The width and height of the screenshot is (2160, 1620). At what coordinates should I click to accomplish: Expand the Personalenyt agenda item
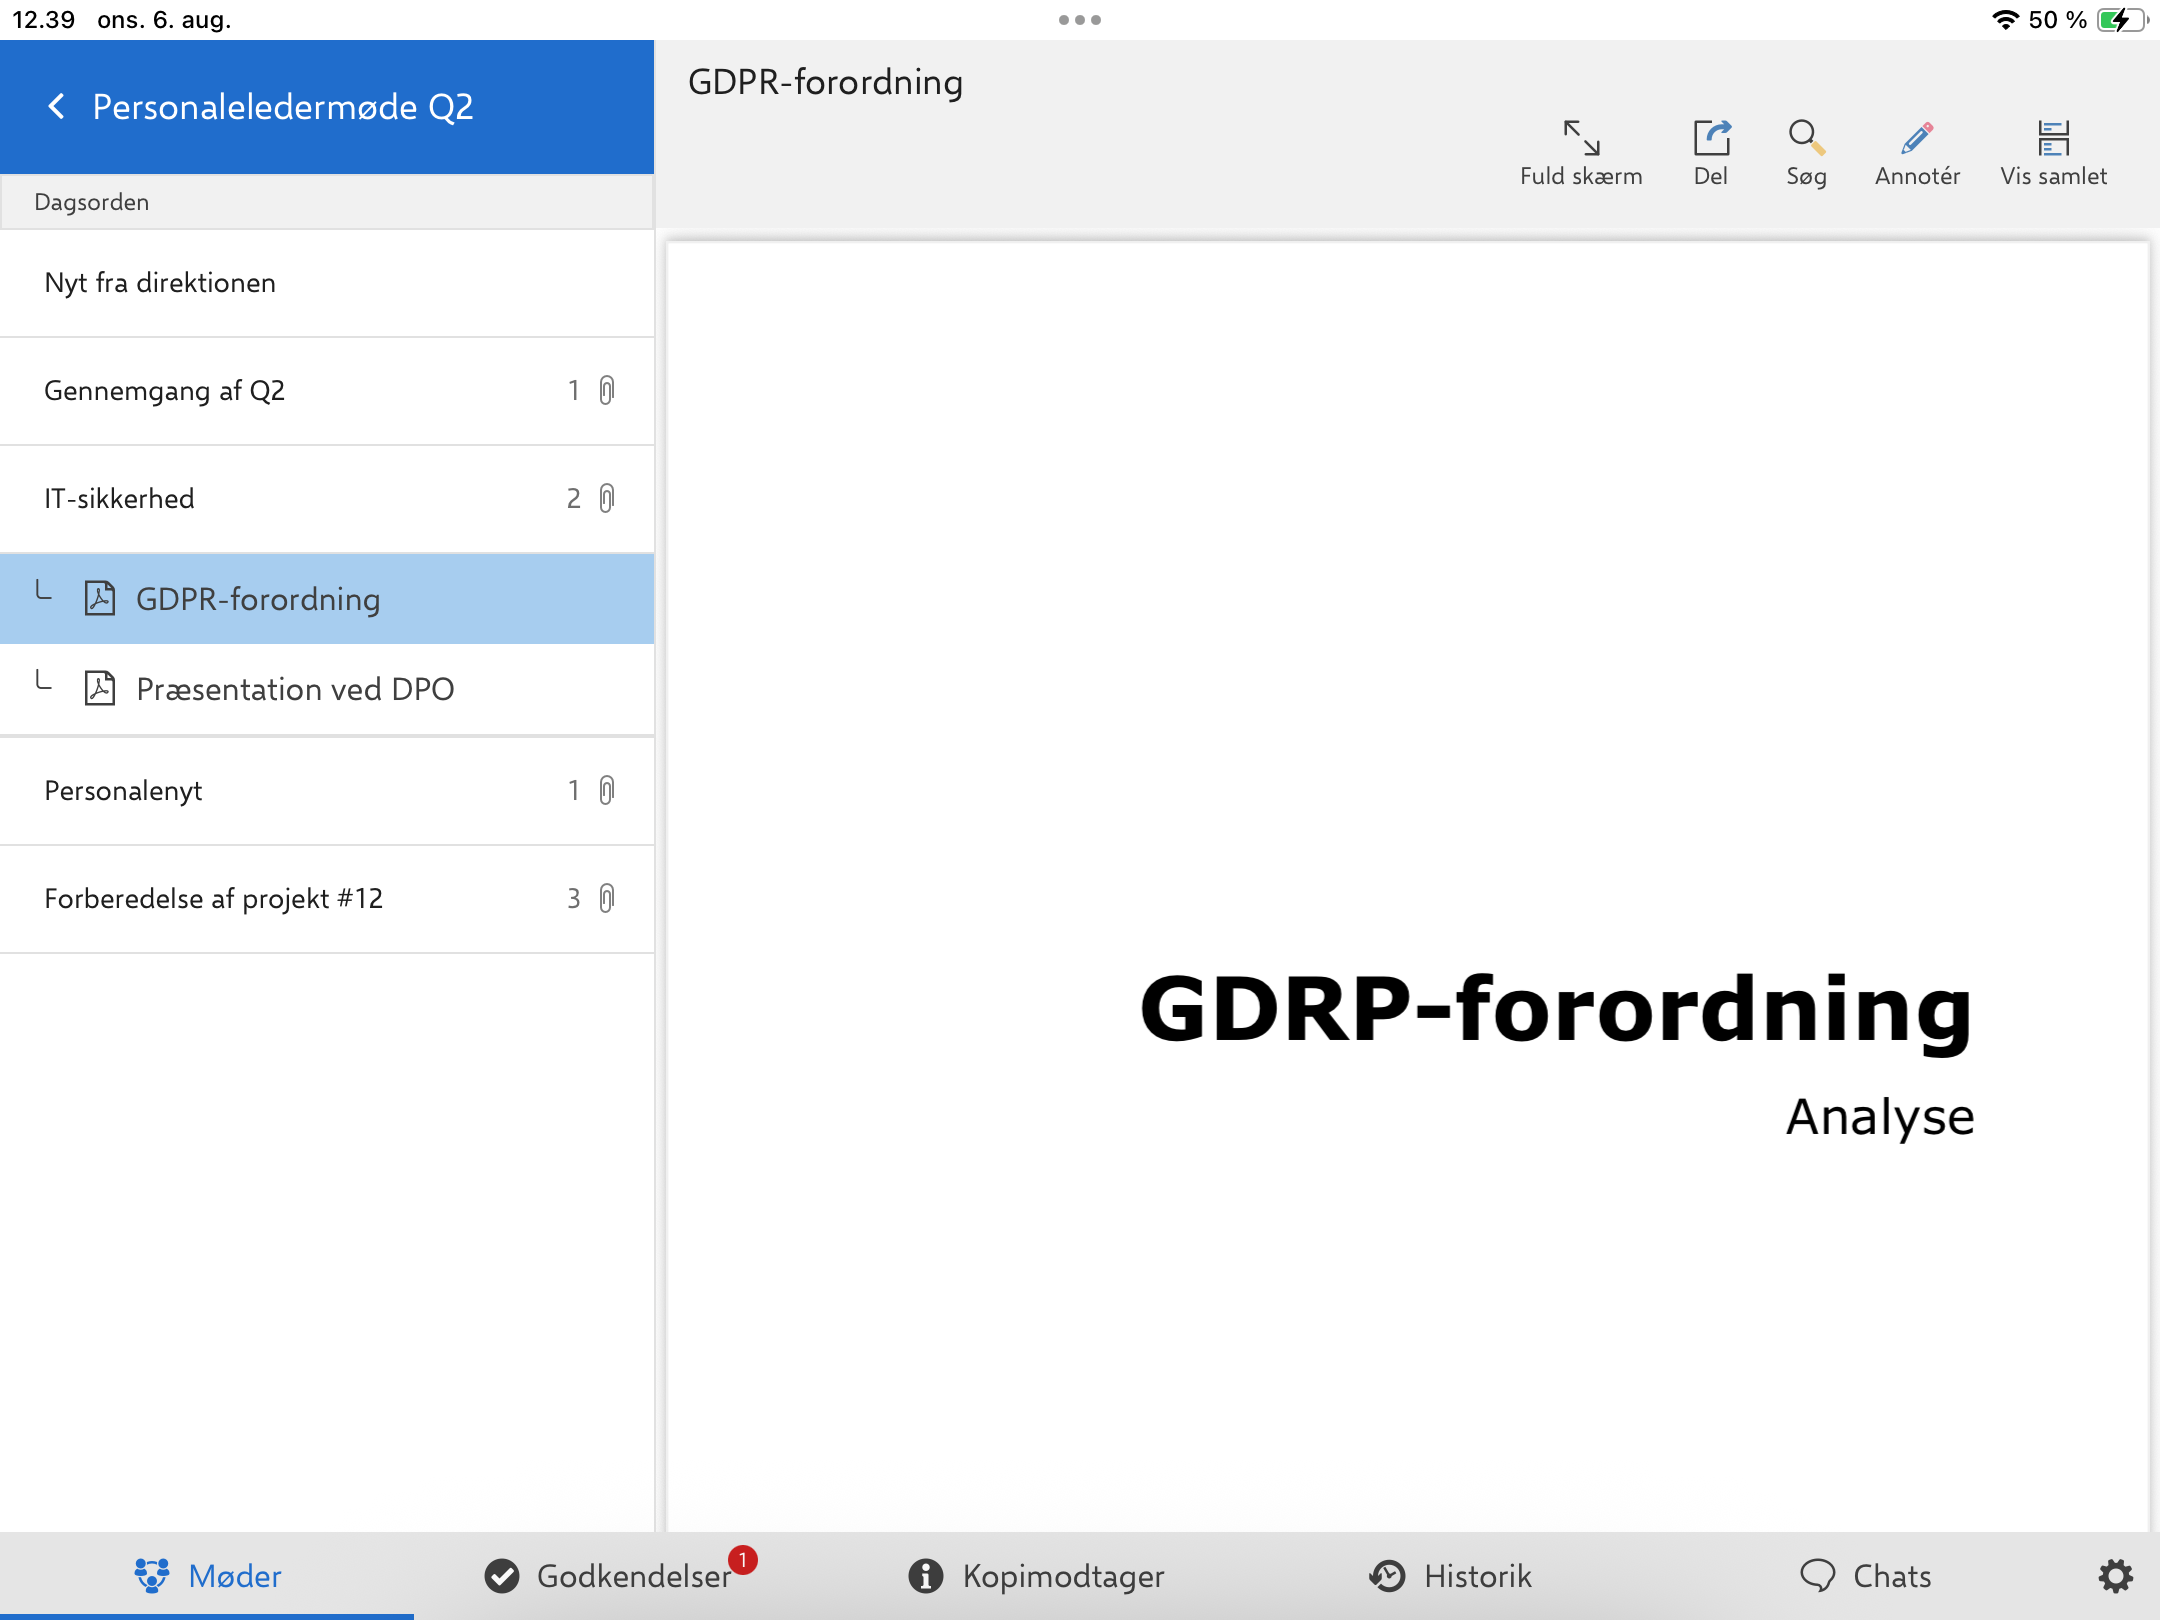[300, 790]
